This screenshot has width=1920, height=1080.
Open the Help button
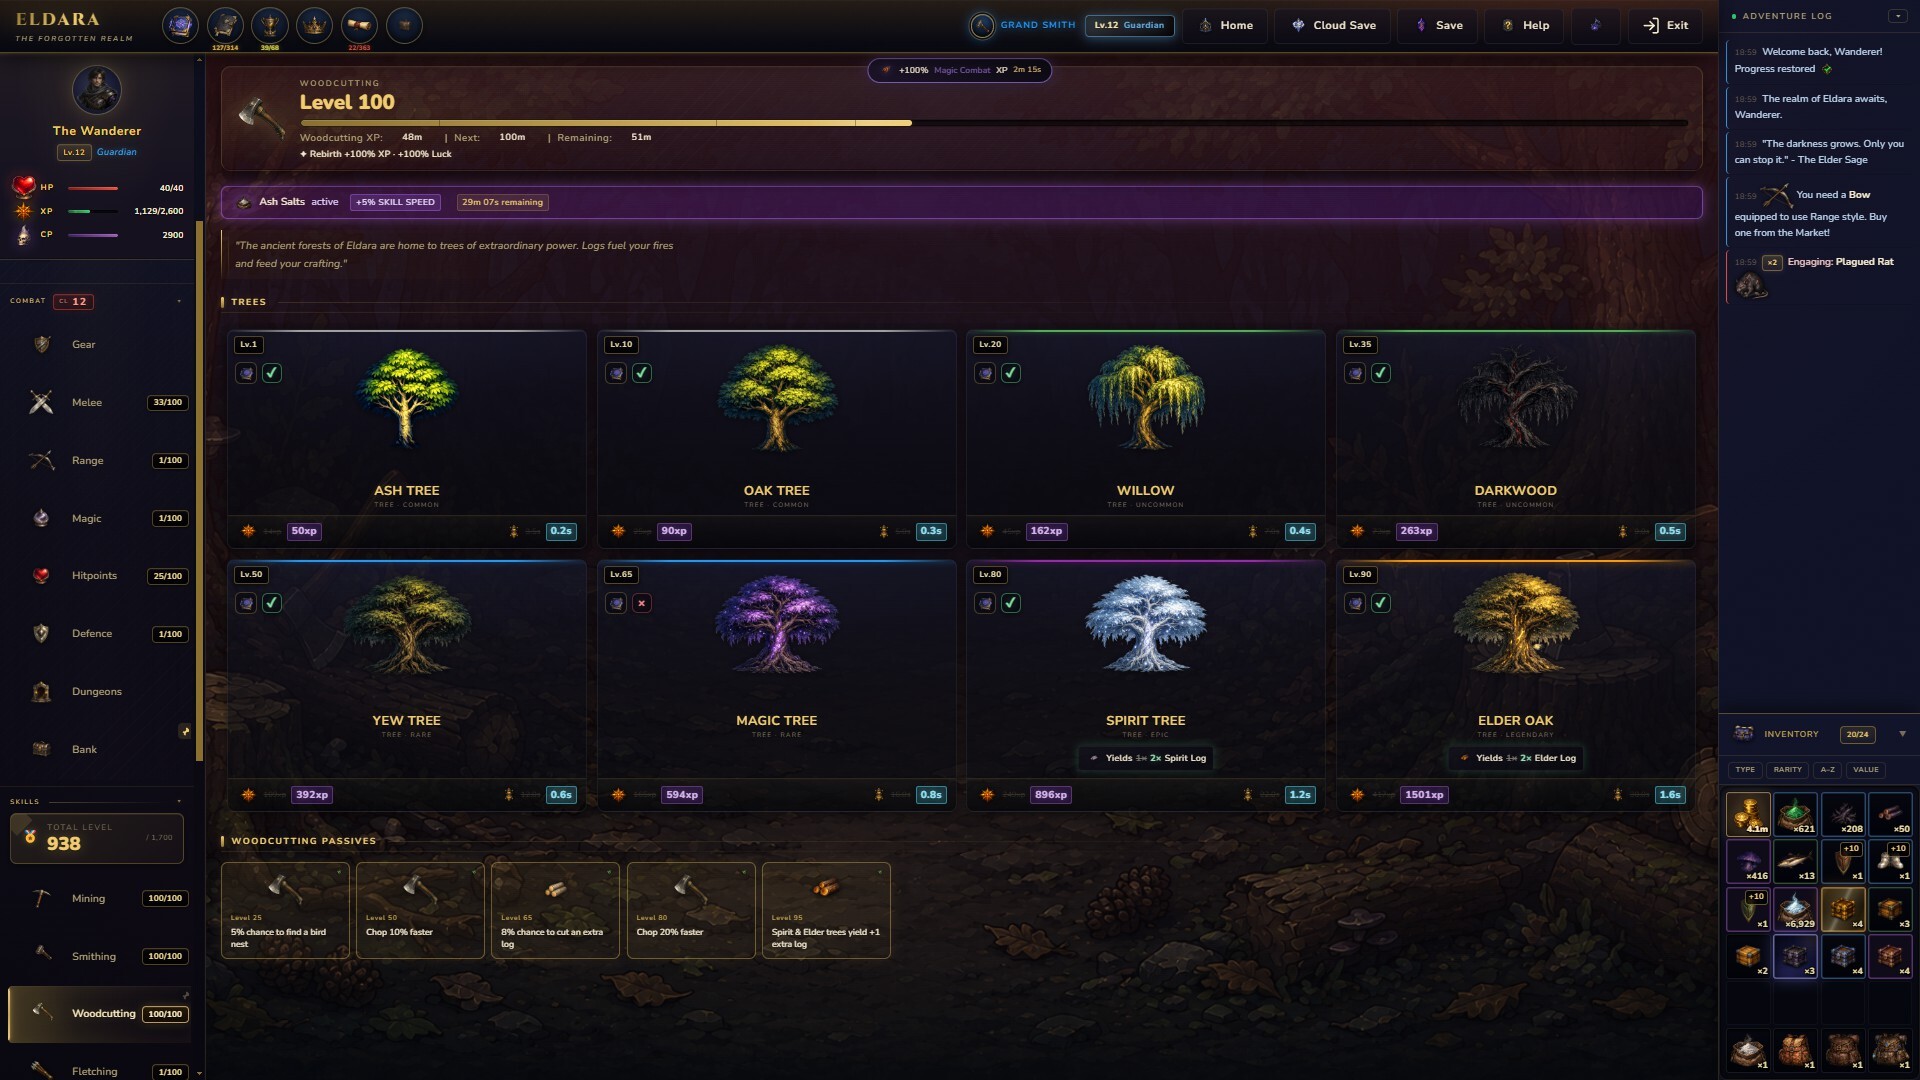1525,25
